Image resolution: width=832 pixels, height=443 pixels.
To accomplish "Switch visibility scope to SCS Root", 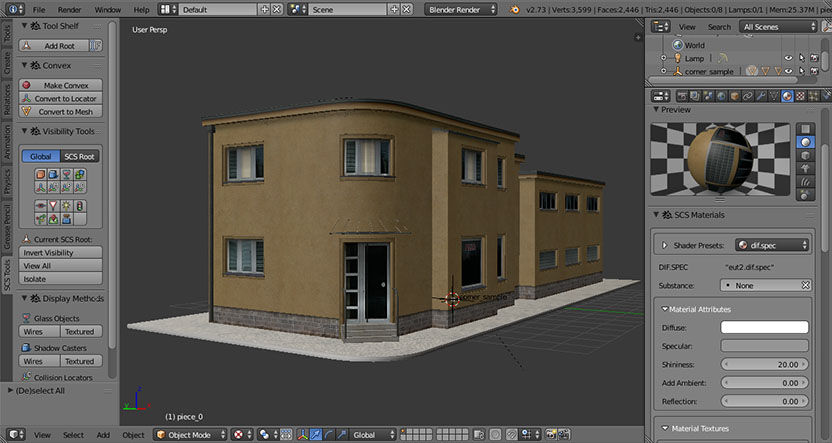I will coord(79,157).
